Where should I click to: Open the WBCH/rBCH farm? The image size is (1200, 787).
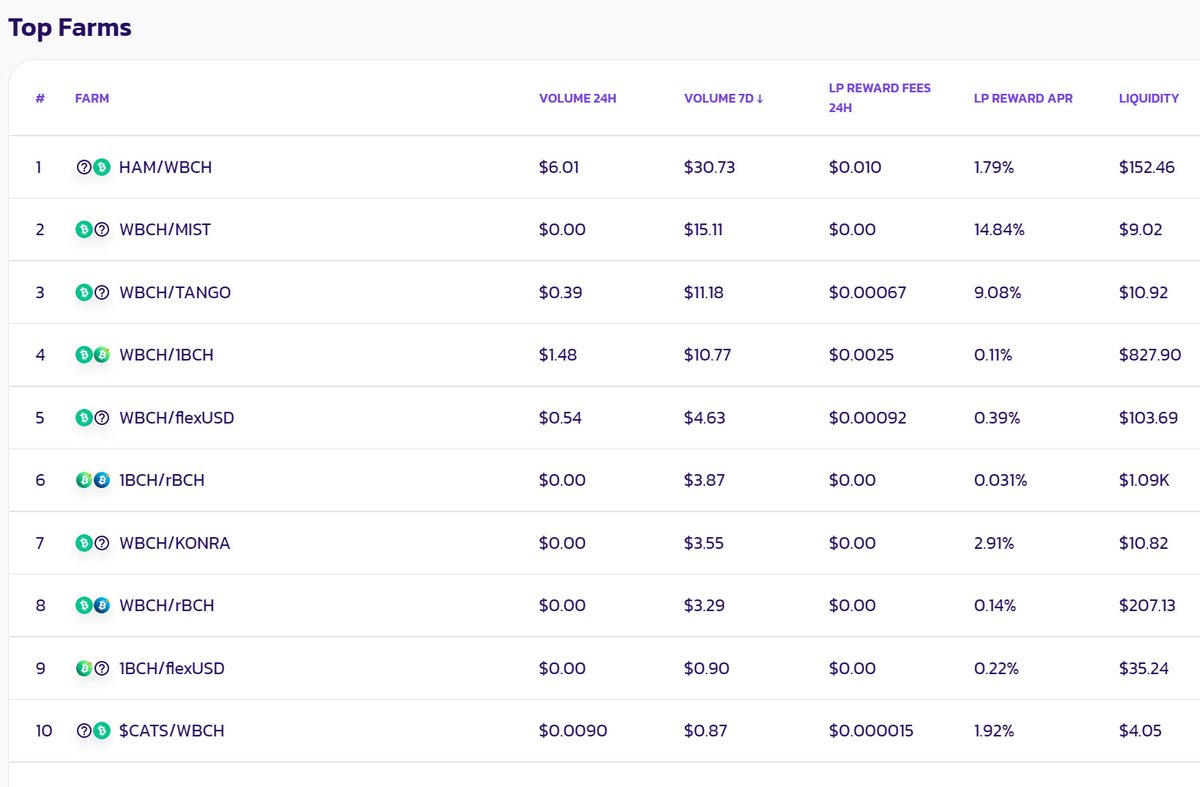pyautogui.click(x=167, y=605)
